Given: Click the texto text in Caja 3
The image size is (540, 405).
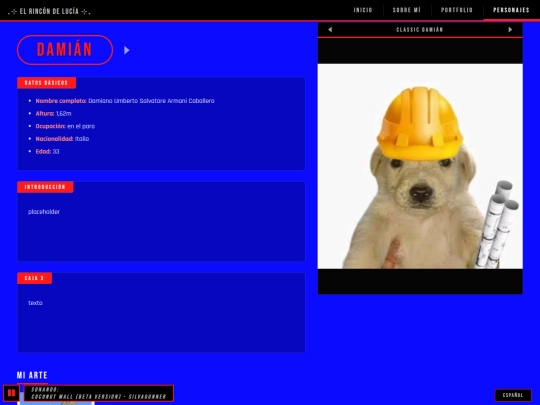Looking at the screenshot, I should coord(35,303).
